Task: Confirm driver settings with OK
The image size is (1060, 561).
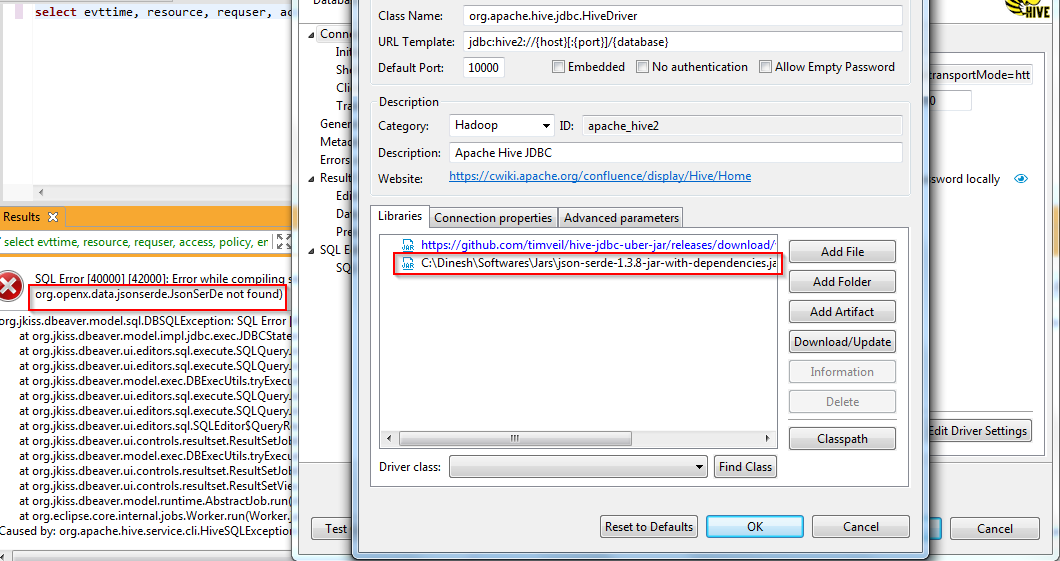Action: coord(754,527)
